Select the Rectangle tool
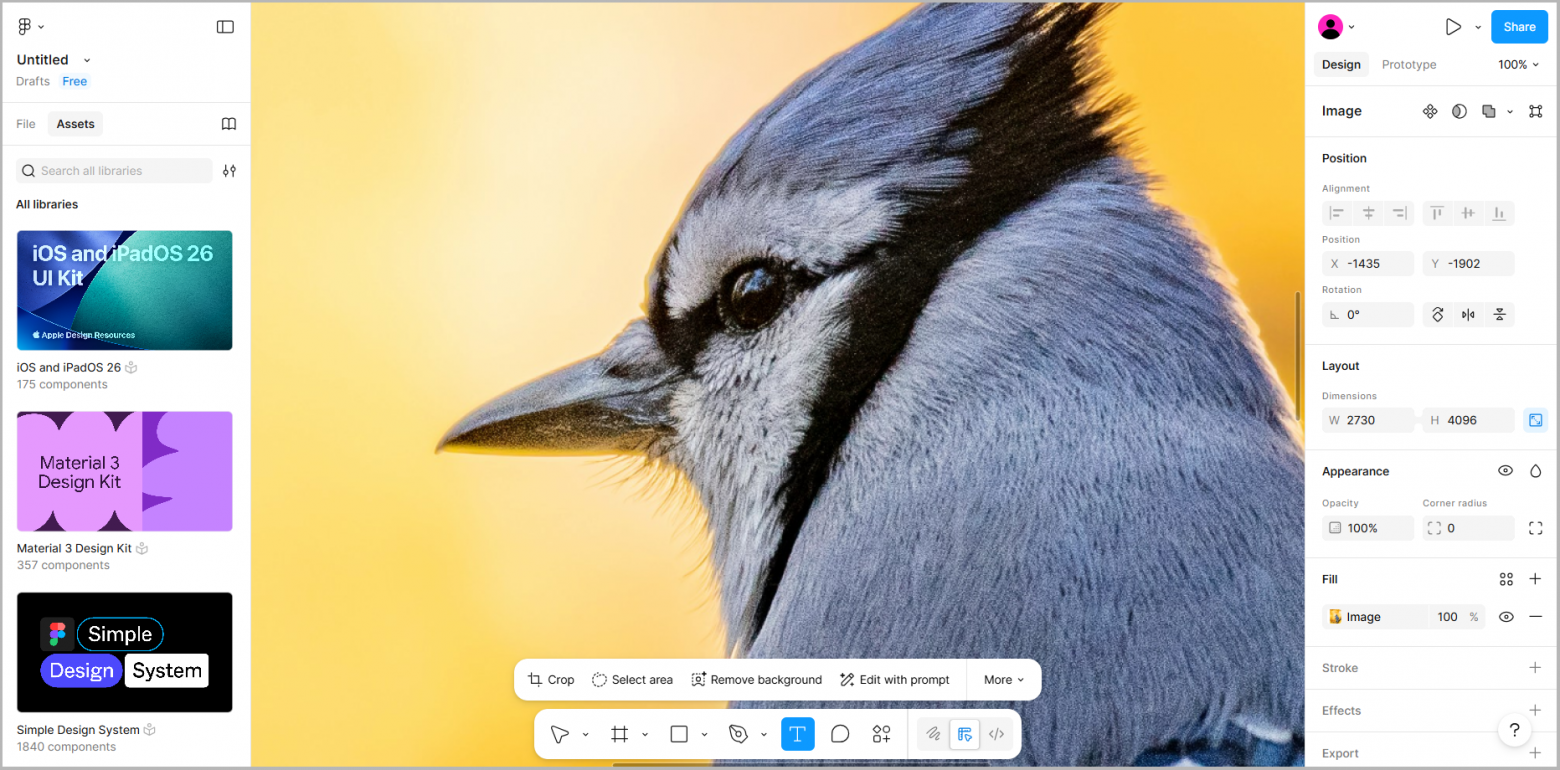 pyautogui.click(x=679, y=733)
